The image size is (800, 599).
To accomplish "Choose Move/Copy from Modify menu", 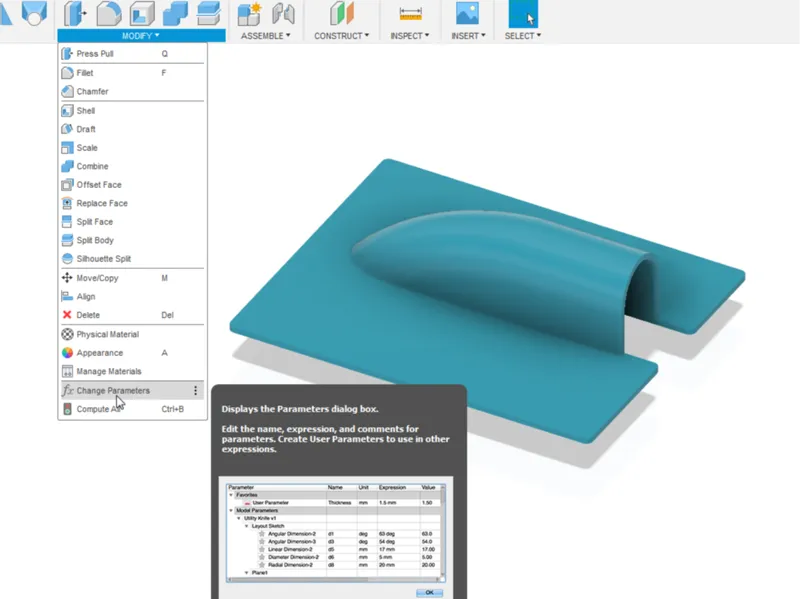I will pyautogui.click(x=132, y=278).
